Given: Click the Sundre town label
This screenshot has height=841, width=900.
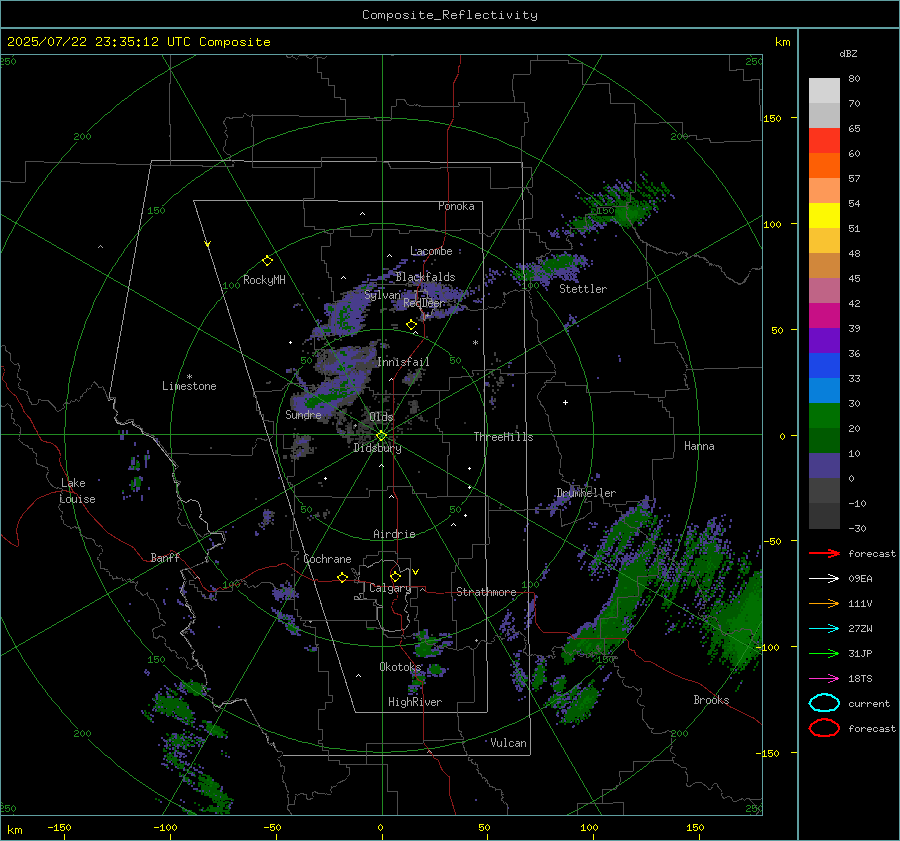Looking at the screenshot, I should coord(303,415).
